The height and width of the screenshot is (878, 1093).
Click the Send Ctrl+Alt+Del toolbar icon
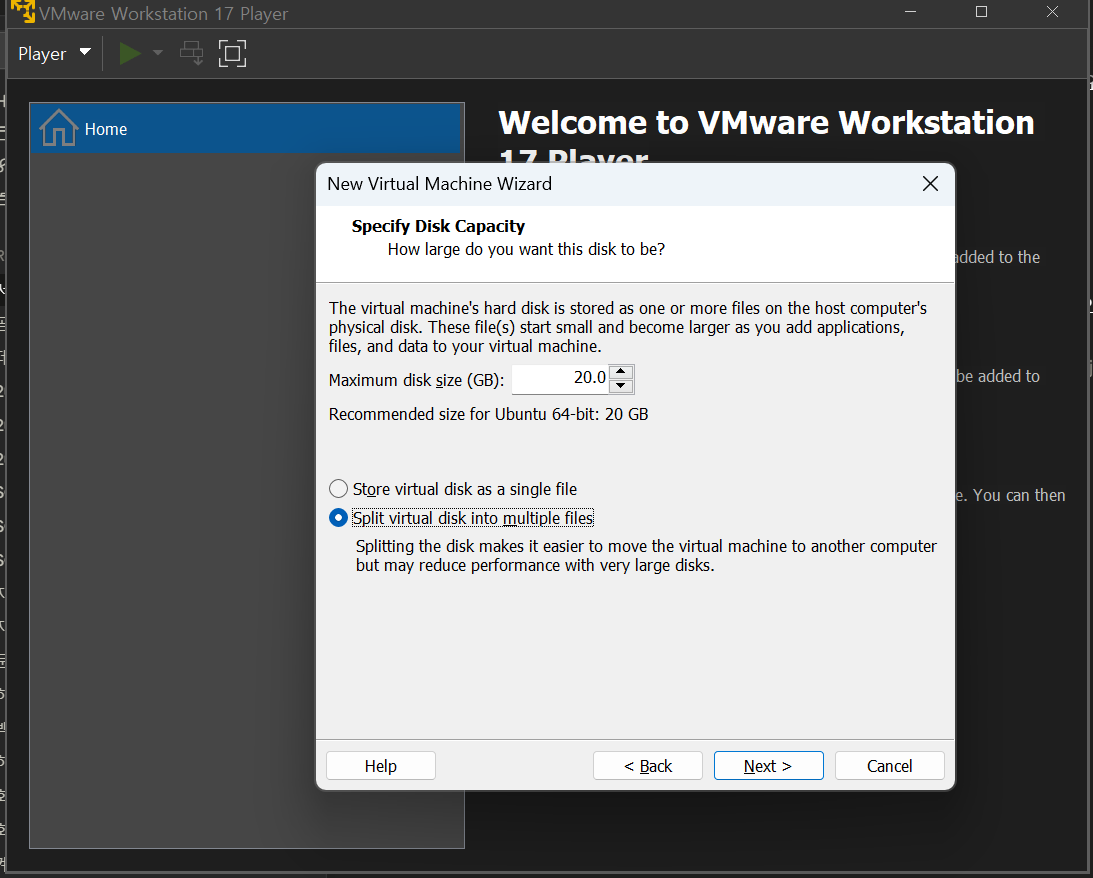[192, 54]
